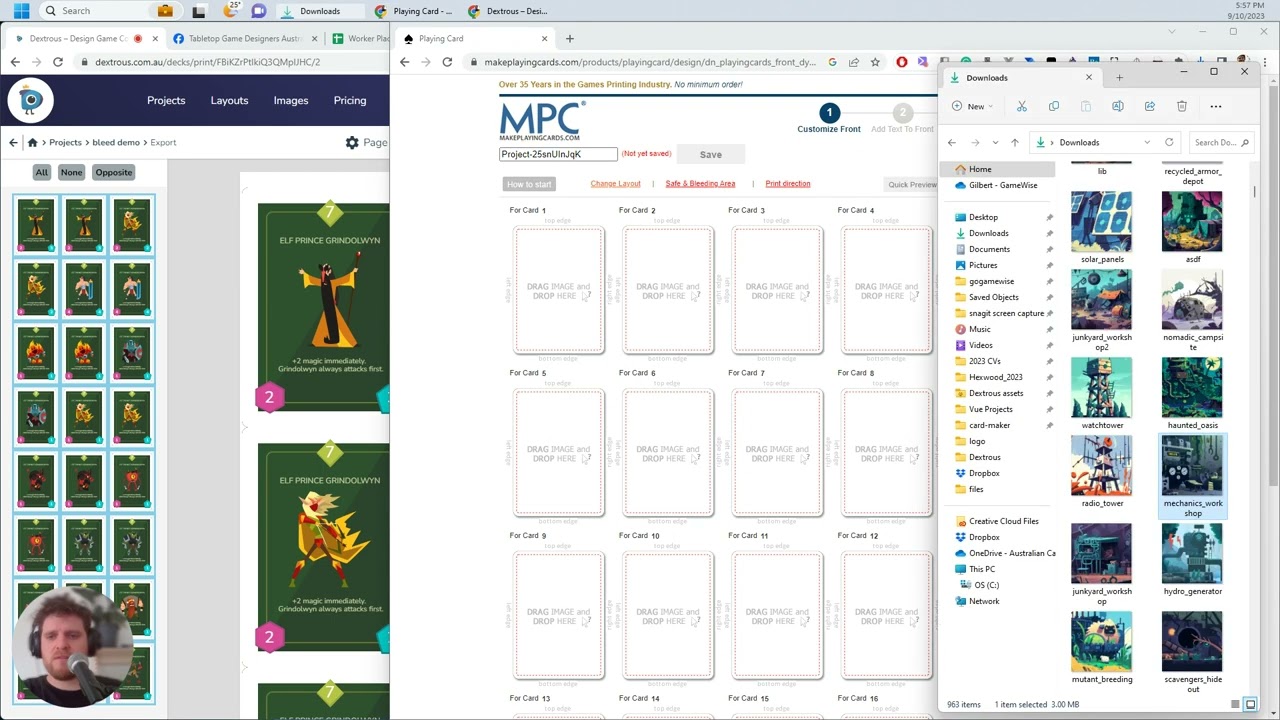Open the Teams chat icon in taskbar
The height and width of the screenshot is (720, 1280).
259,11
